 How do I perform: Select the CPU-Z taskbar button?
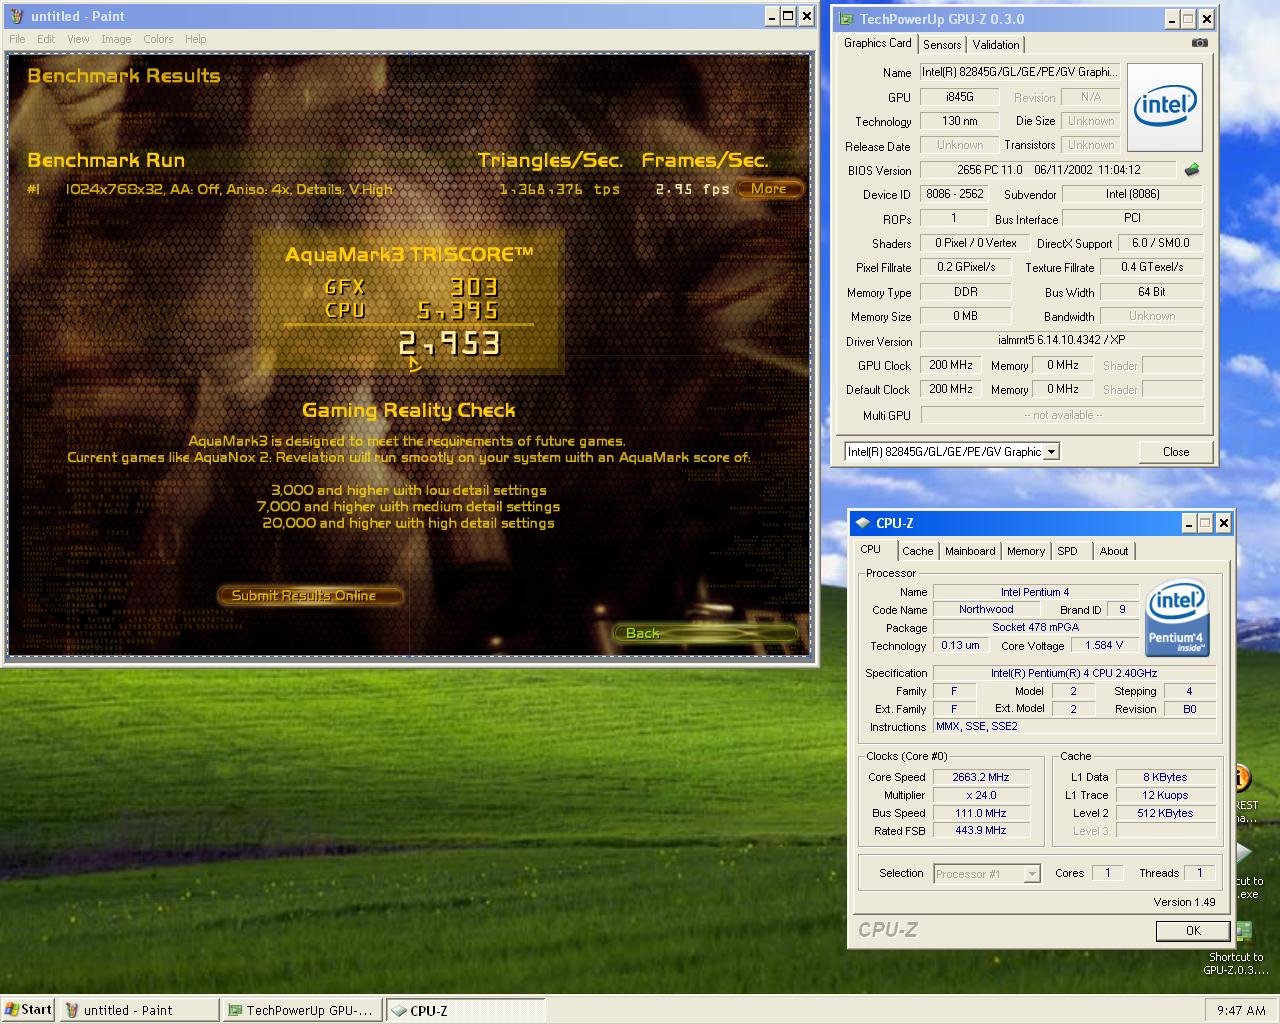pos(466,1010)
